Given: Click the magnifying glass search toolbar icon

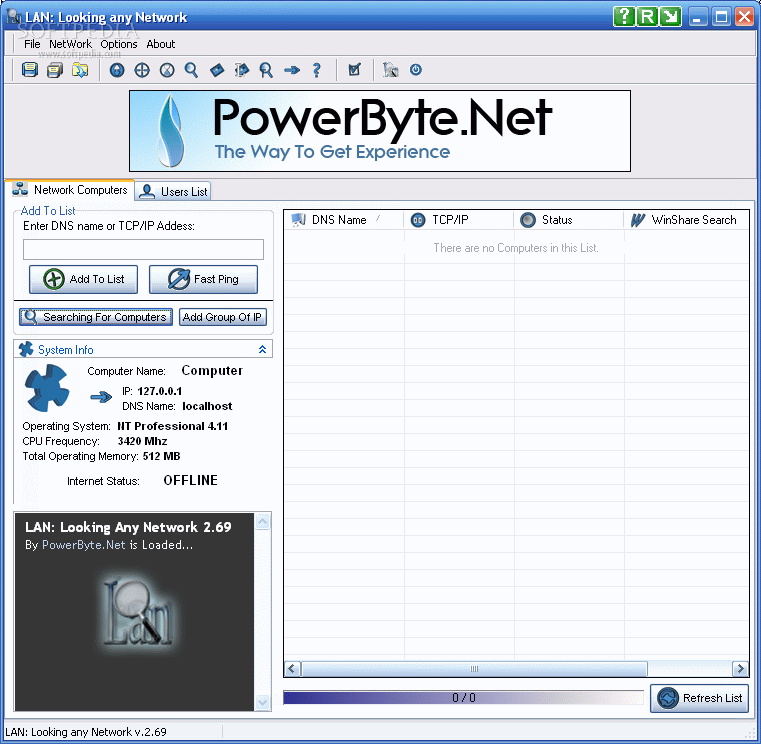Looking at the screenshot, I should [x=191, y=70].
